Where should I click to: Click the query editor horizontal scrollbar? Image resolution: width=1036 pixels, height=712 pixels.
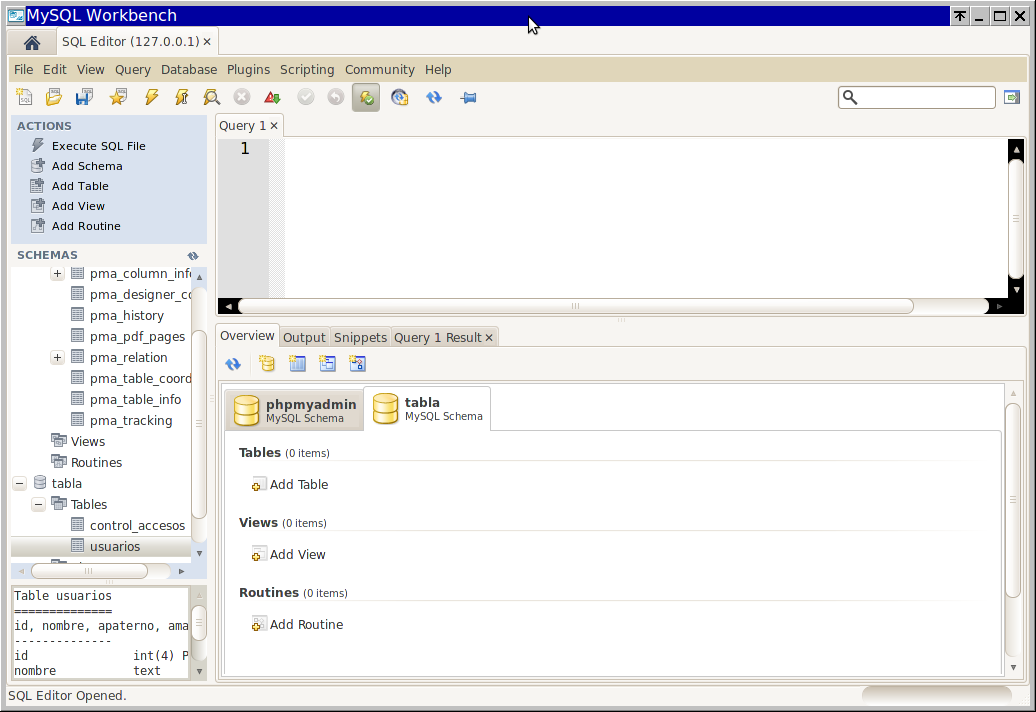(x=575, y=306)
